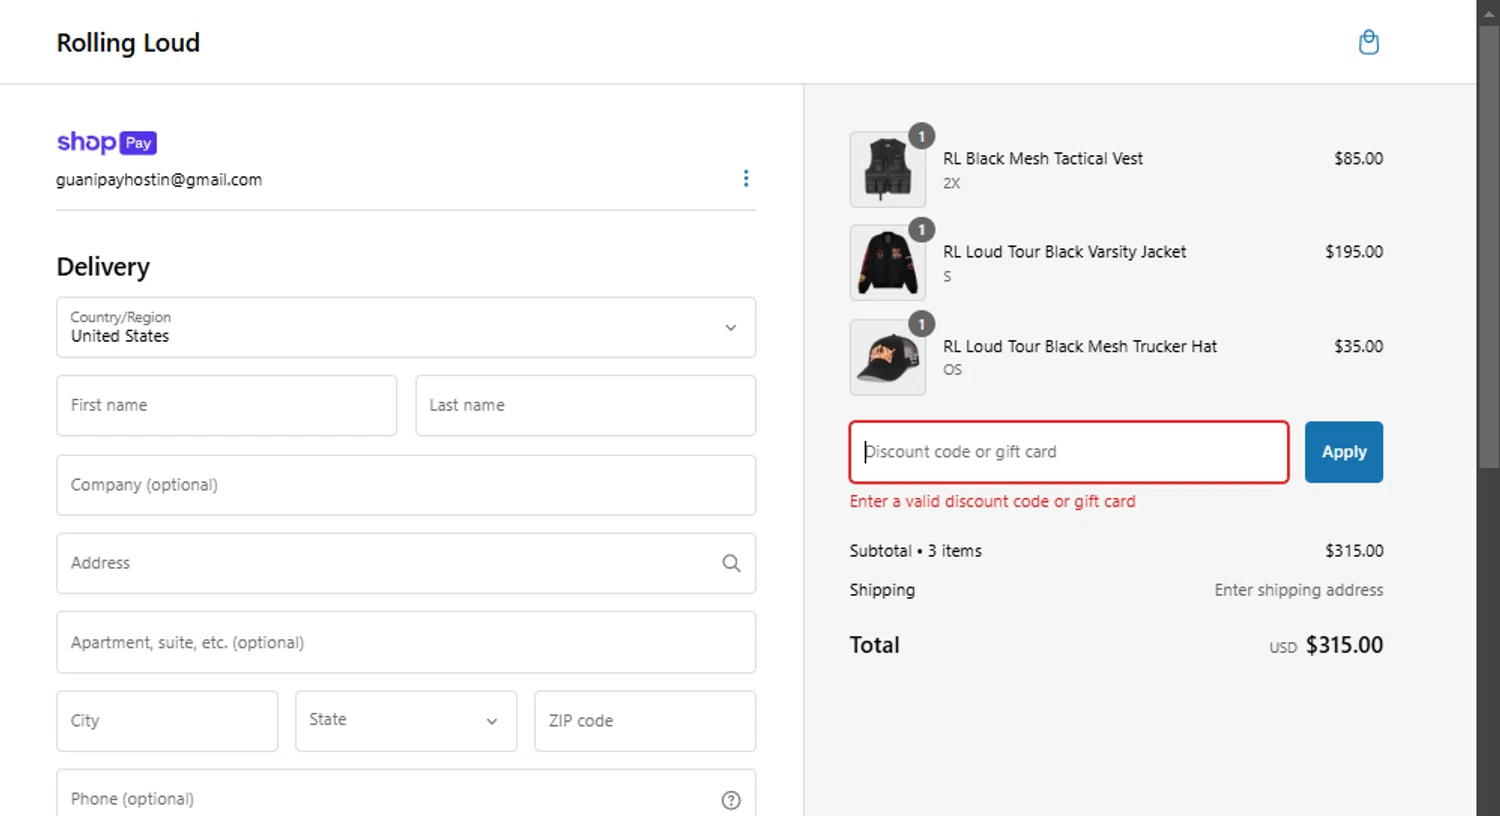Click the Subtotal 3 items label
The width and height of the screenshot is (1500, 816).
[x=916, y=551]
